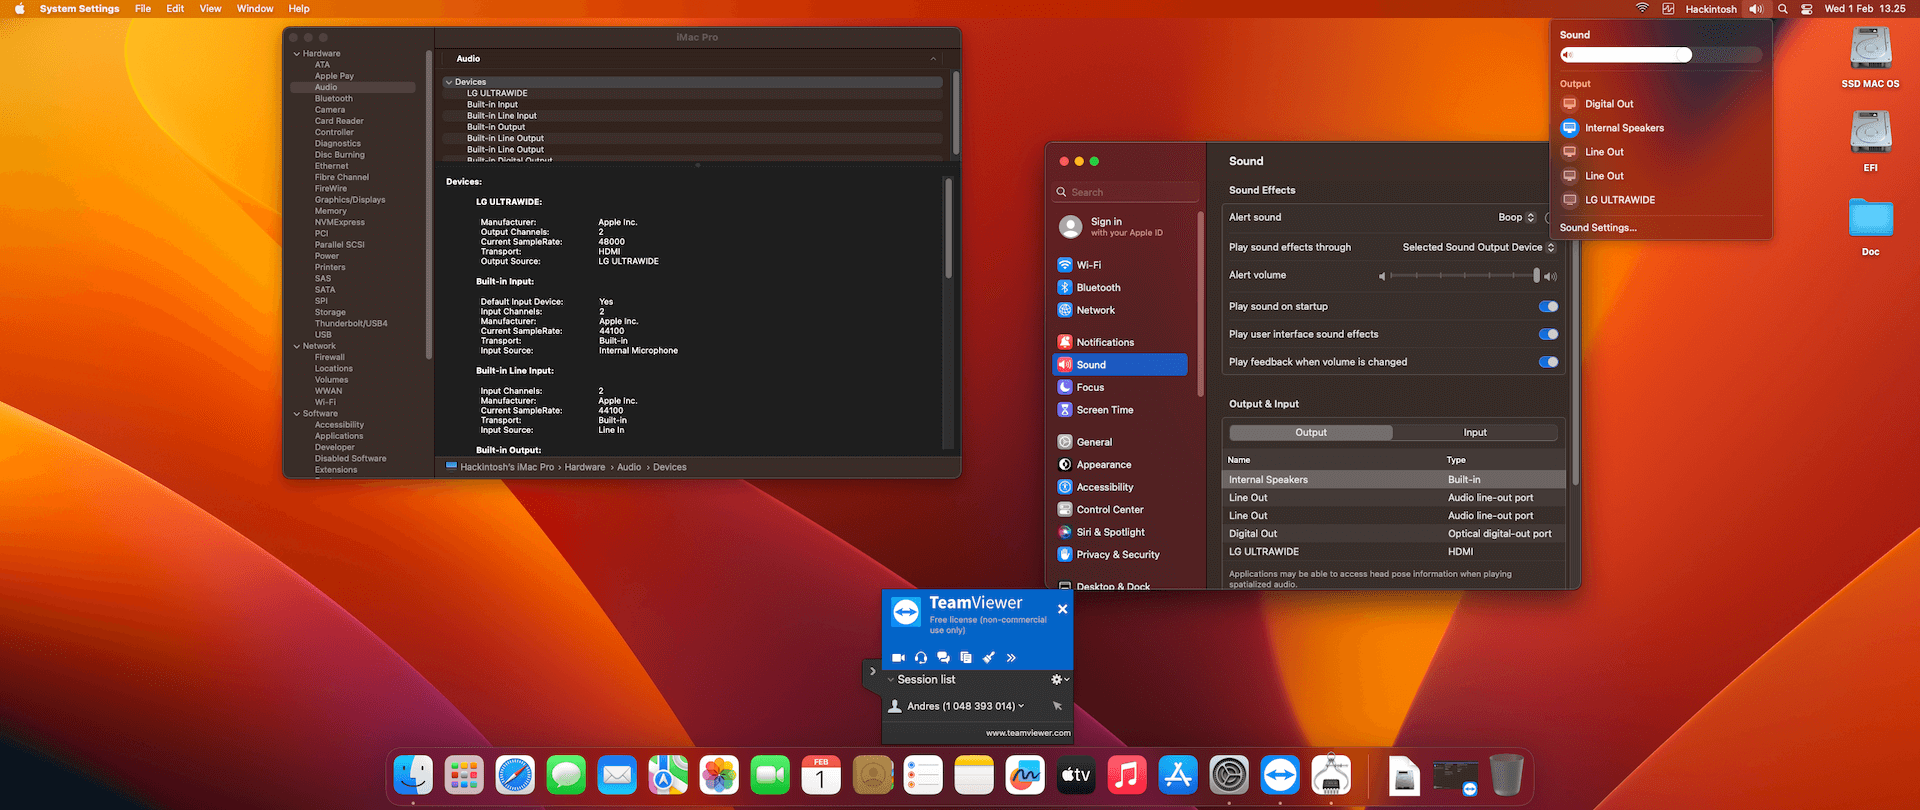Open Control Center settings
This screenshot has width=1920, height=810.
point(1120,510)
